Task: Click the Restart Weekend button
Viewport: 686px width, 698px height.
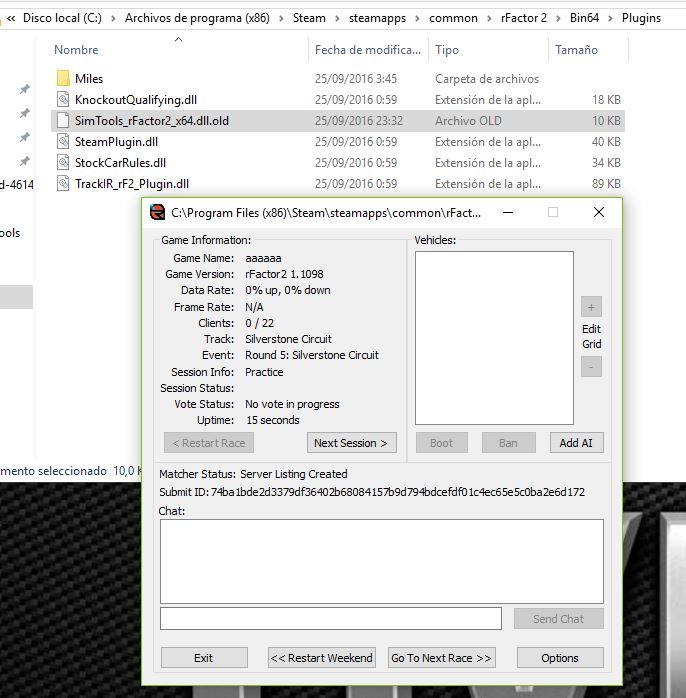Action: [x=321, y=658]
